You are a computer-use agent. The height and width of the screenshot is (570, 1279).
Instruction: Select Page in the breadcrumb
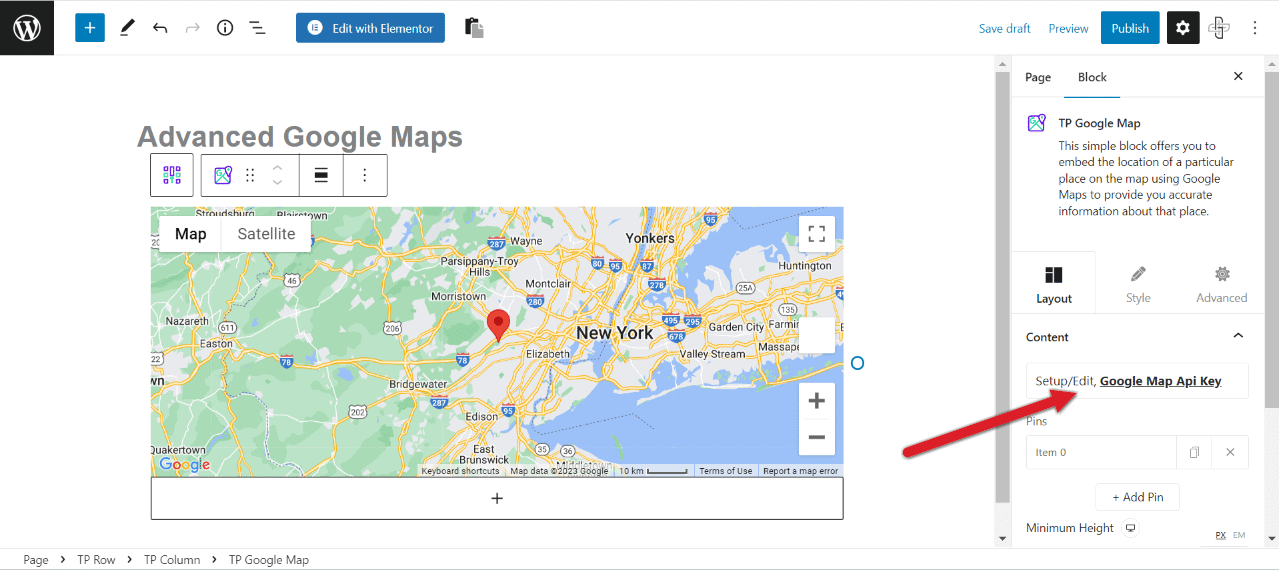click(x=36, y=560)
